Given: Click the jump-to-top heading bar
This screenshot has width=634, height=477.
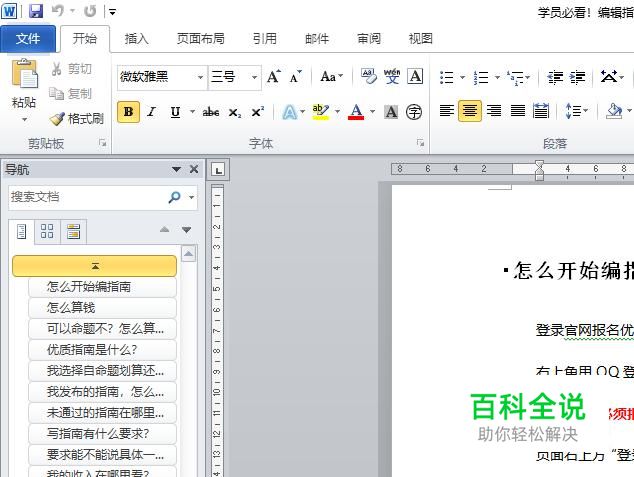Looking at the screenshot, I should [x=95, y=266].
